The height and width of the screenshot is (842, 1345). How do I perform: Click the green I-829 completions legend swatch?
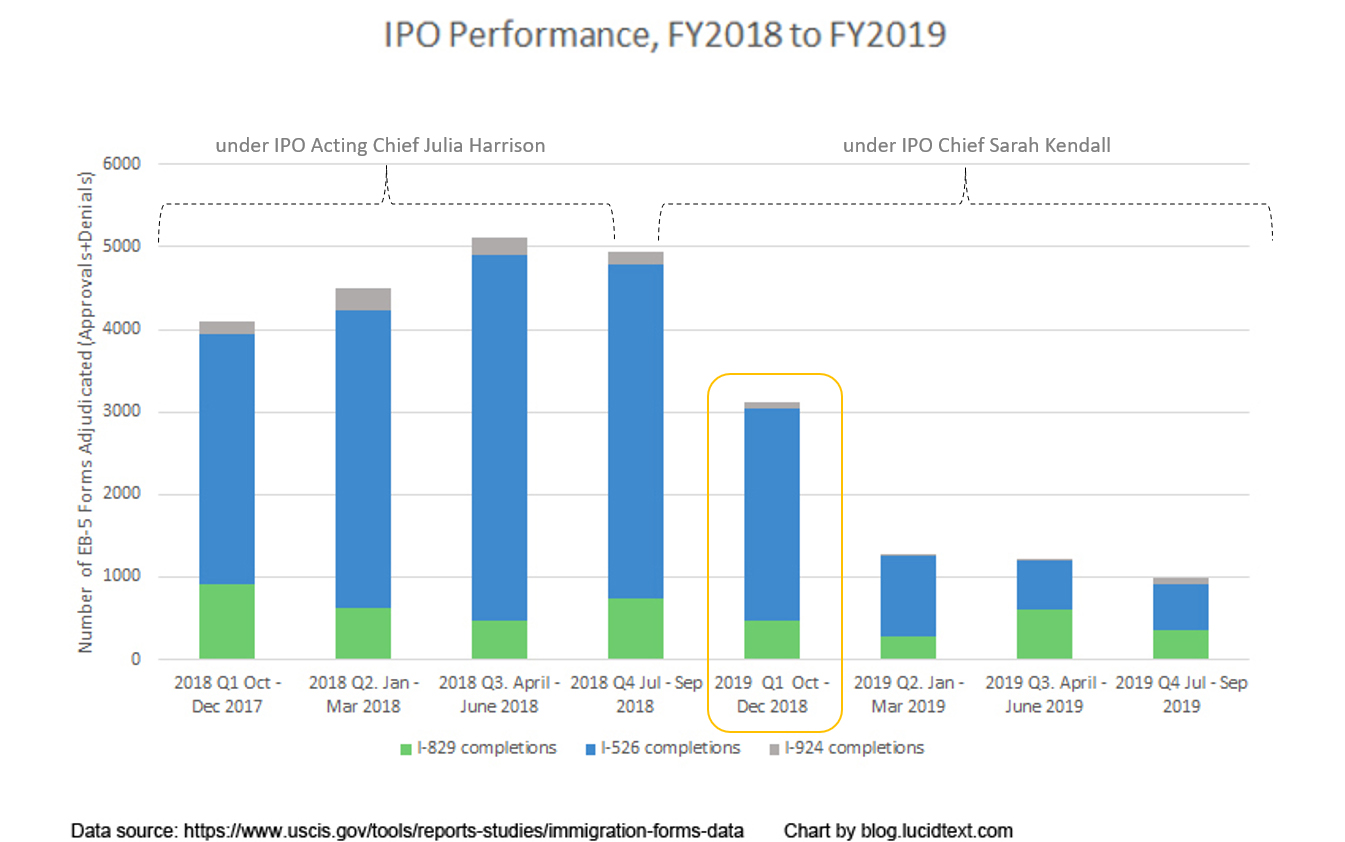point(405,749)
